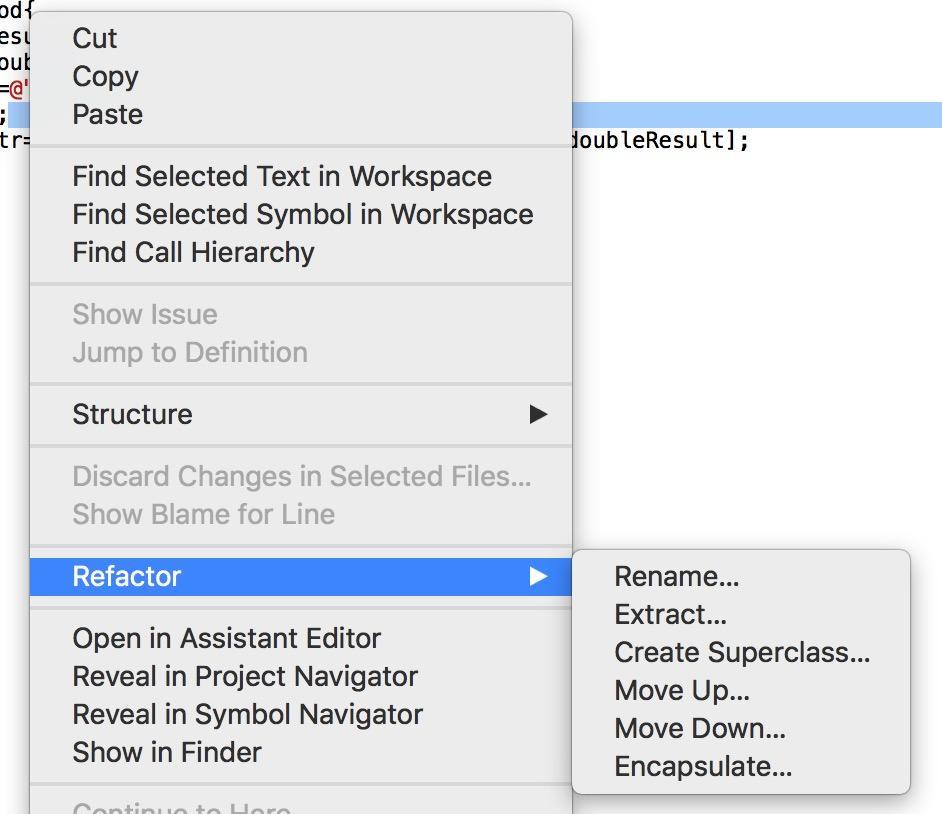Choose Reveal in Project Navigator

[x=244, y=677]
